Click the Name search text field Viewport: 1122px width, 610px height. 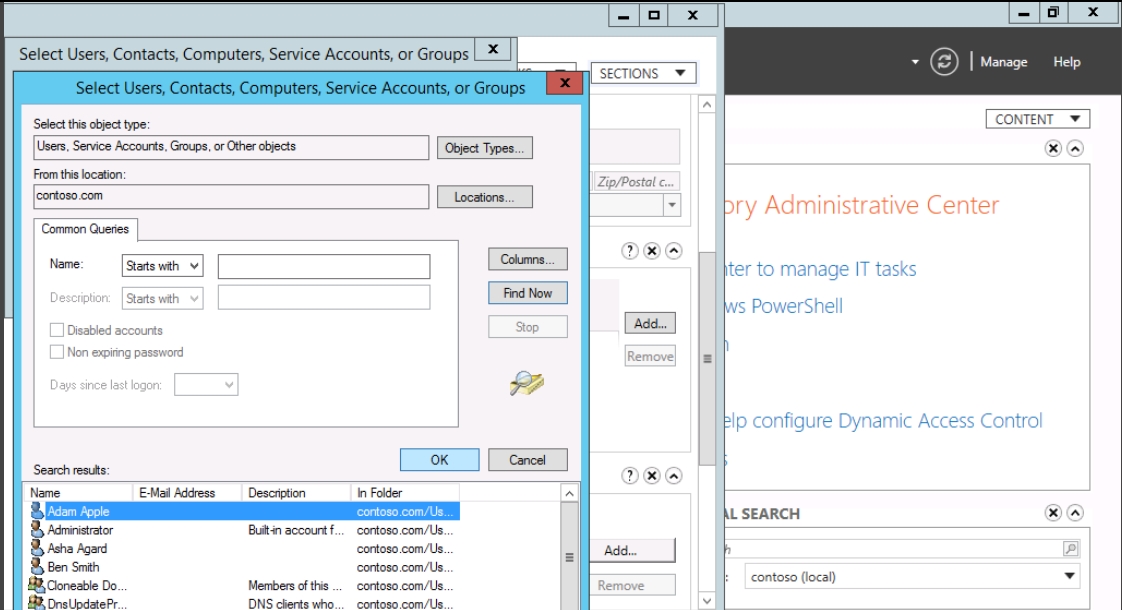point(324,266)
